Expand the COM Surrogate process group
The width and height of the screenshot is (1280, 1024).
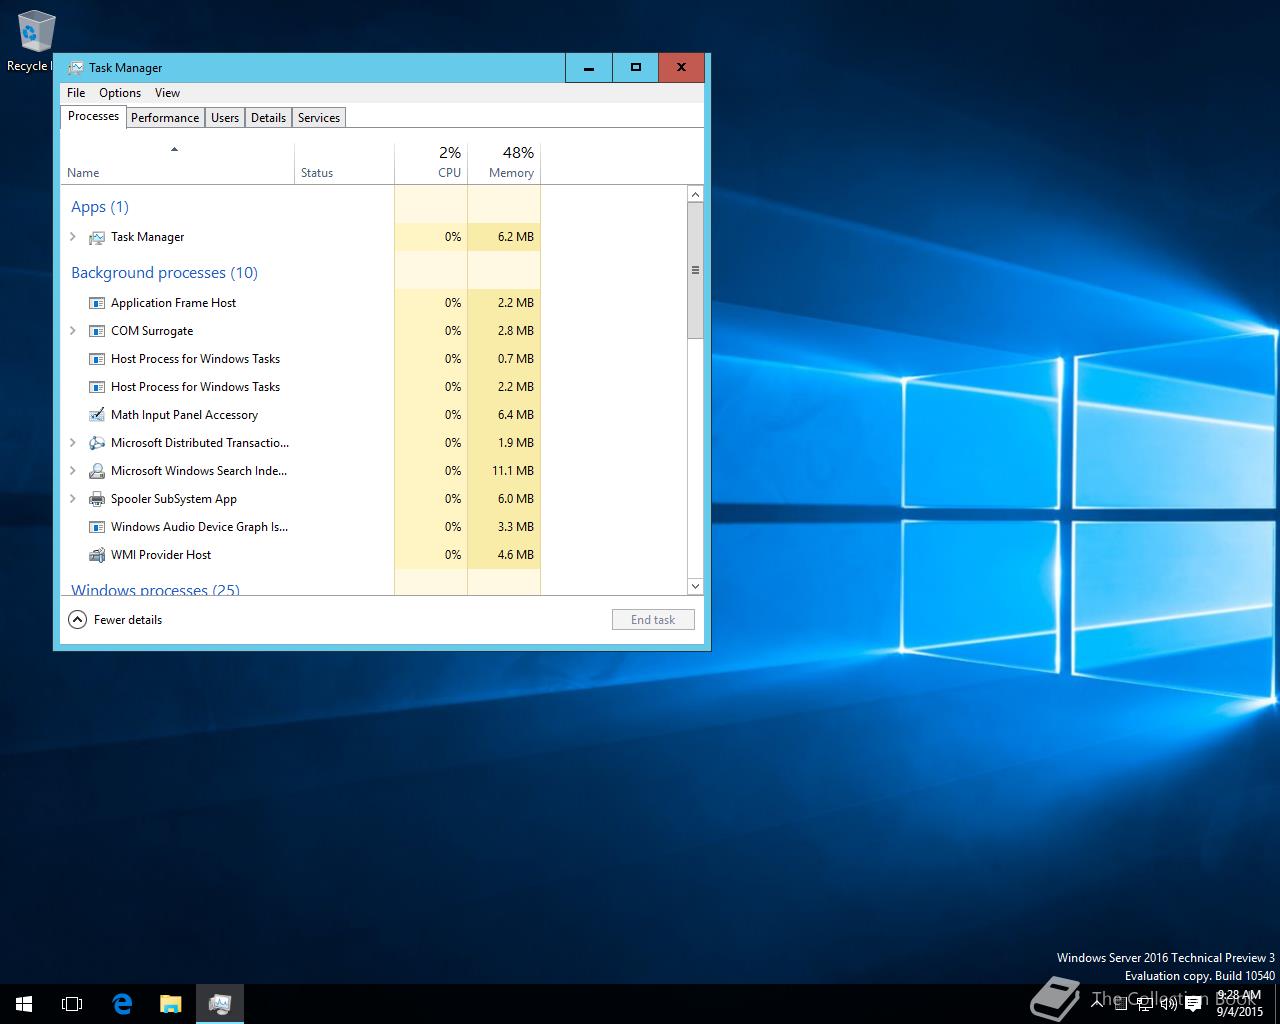[73, 331]
